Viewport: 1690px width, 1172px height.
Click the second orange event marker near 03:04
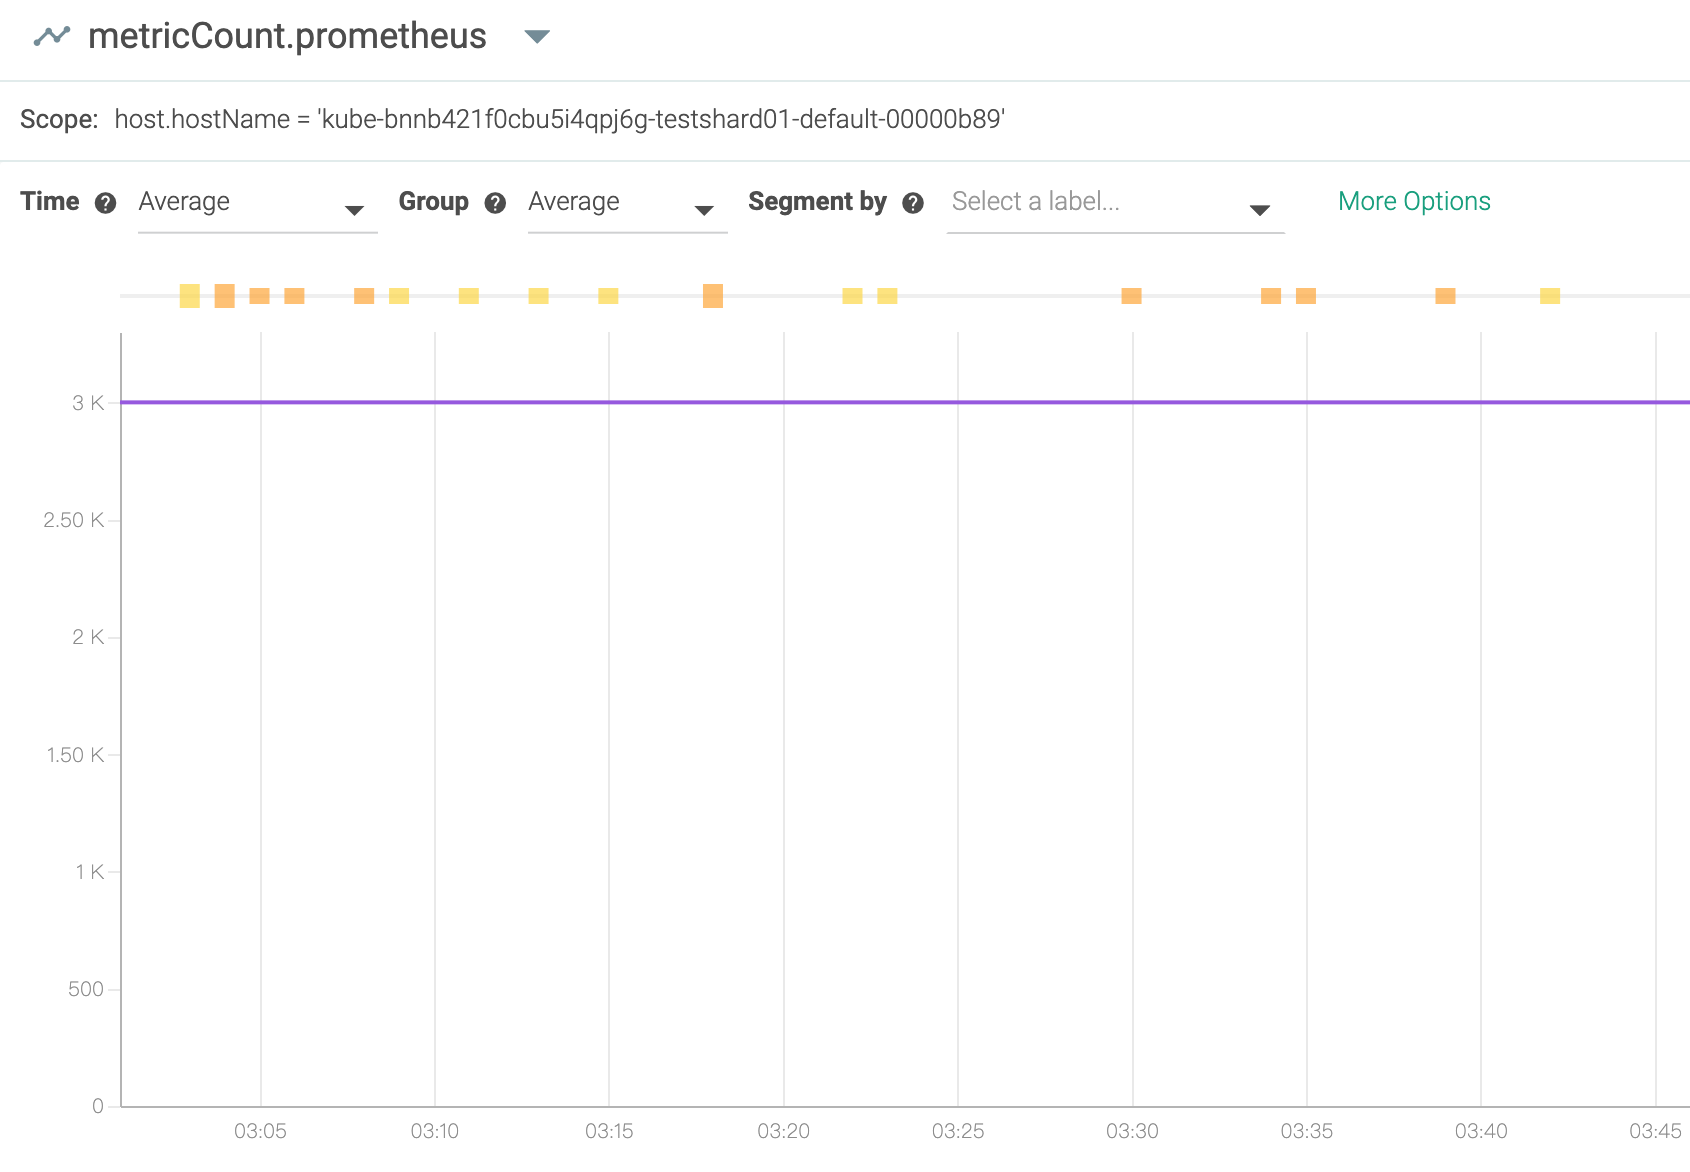[225, 296]
